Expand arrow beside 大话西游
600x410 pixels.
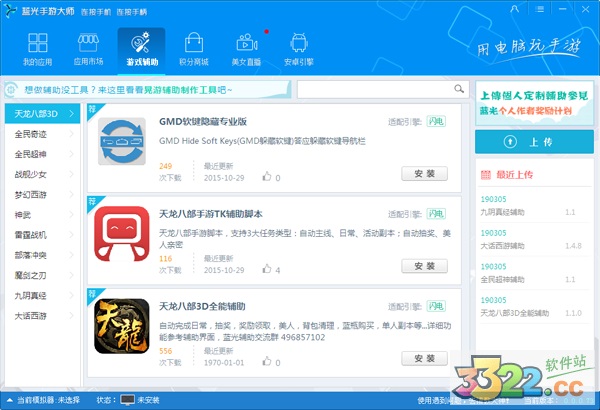[72, 315]
